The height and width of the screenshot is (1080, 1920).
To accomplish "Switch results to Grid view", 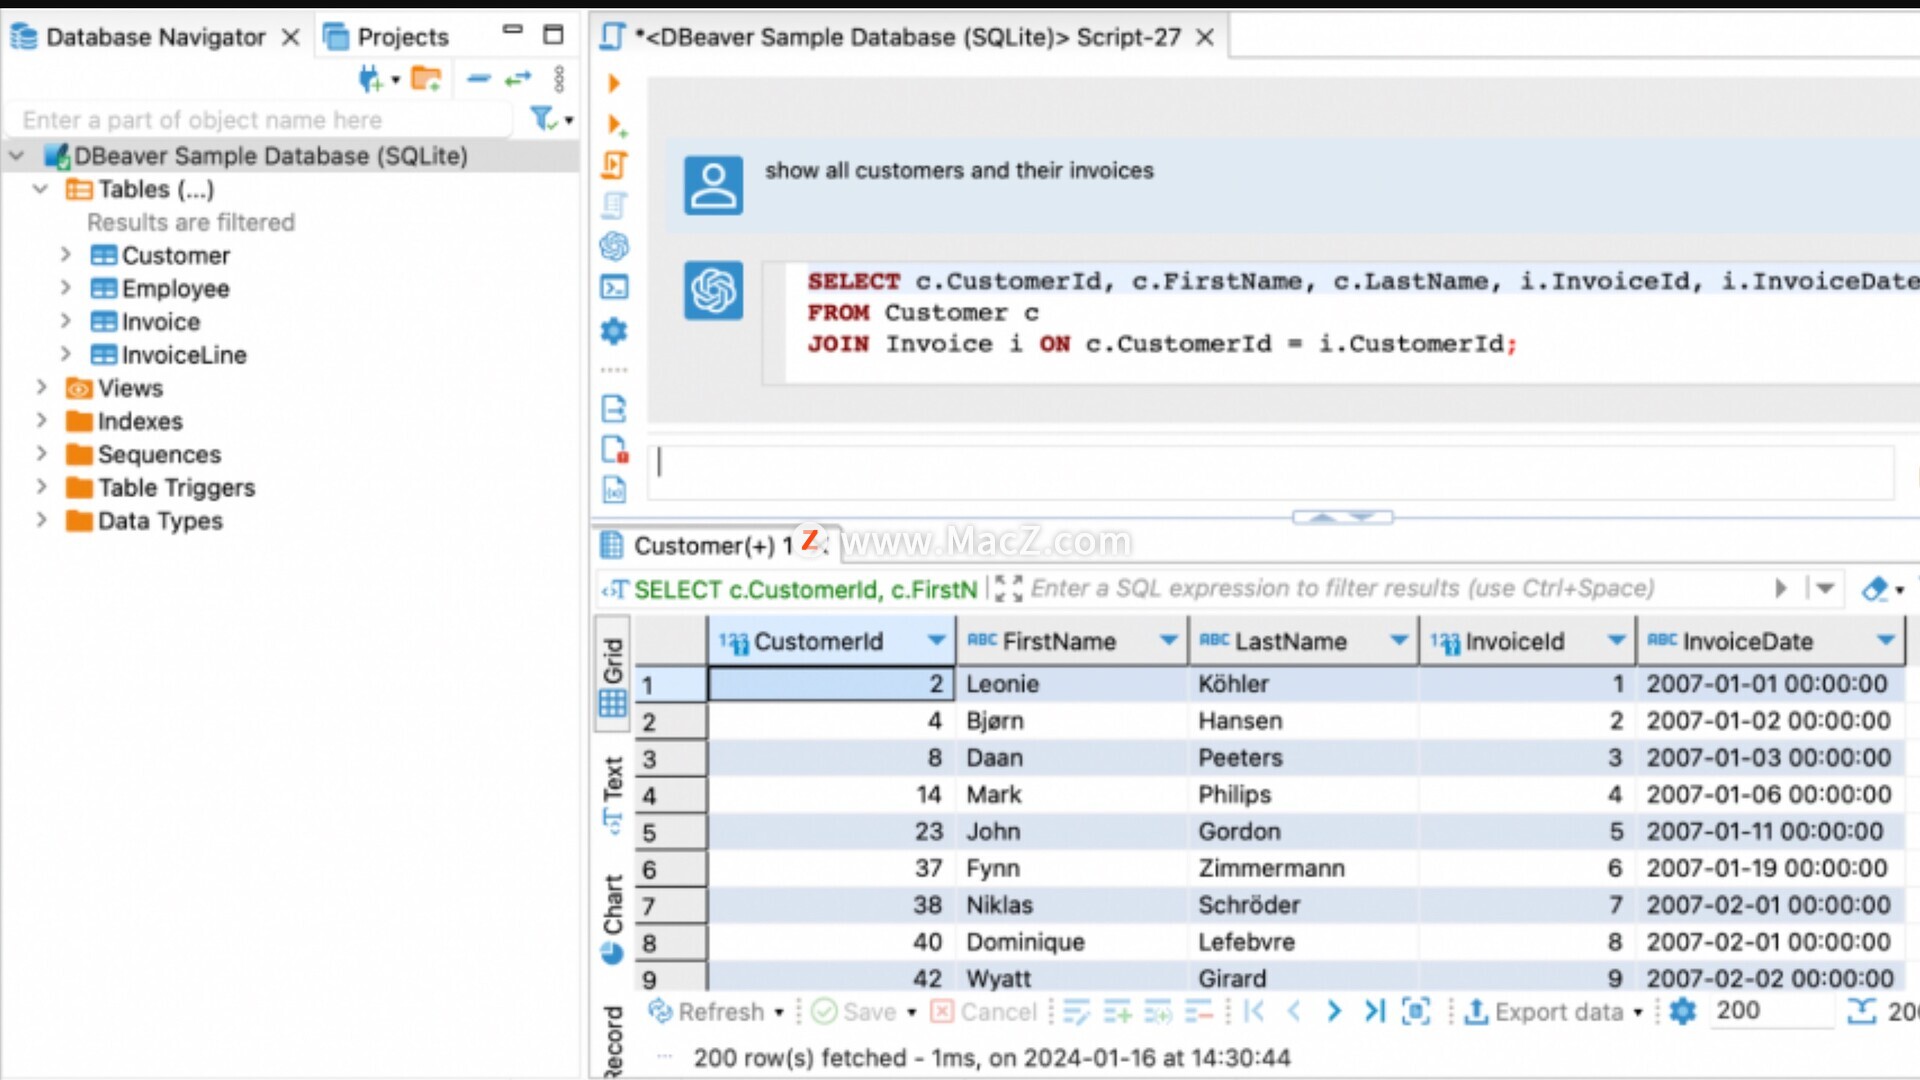I will [x=613, y=676].
